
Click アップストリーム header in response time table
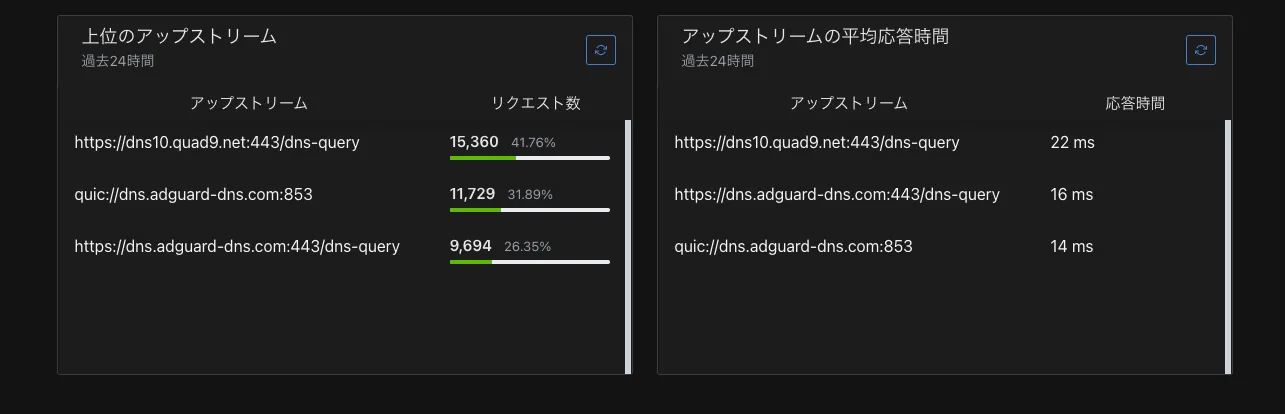pos(849,103)
